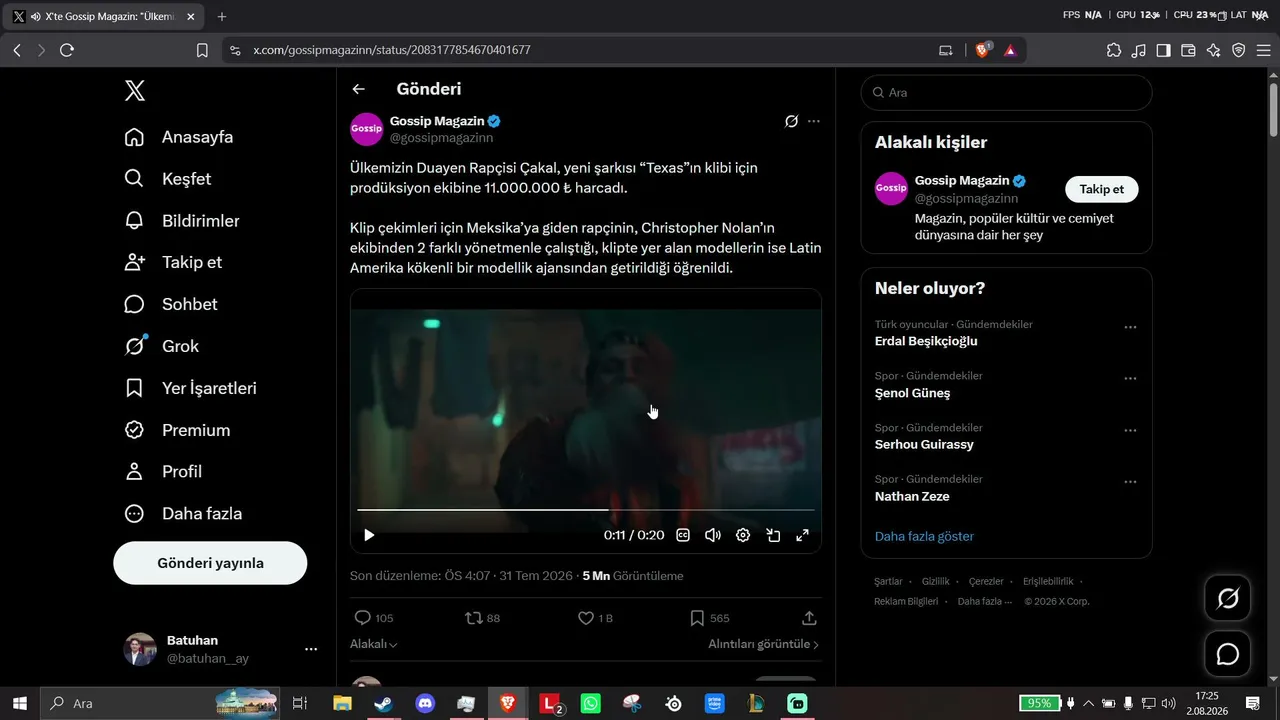
Task: Click Daha fazla göster under trends
Action: [x=924, y=536]
